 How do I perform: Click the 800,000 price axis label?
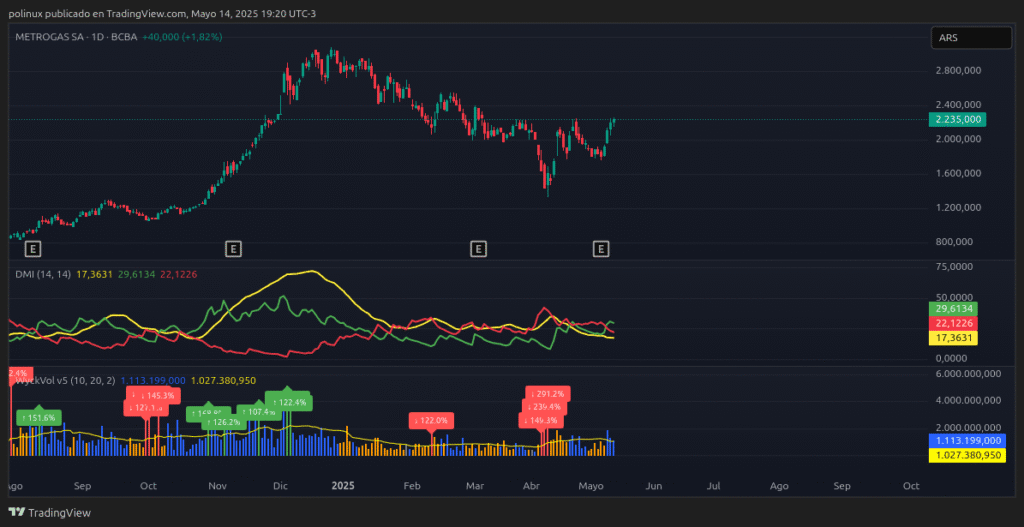click(955, 242)
